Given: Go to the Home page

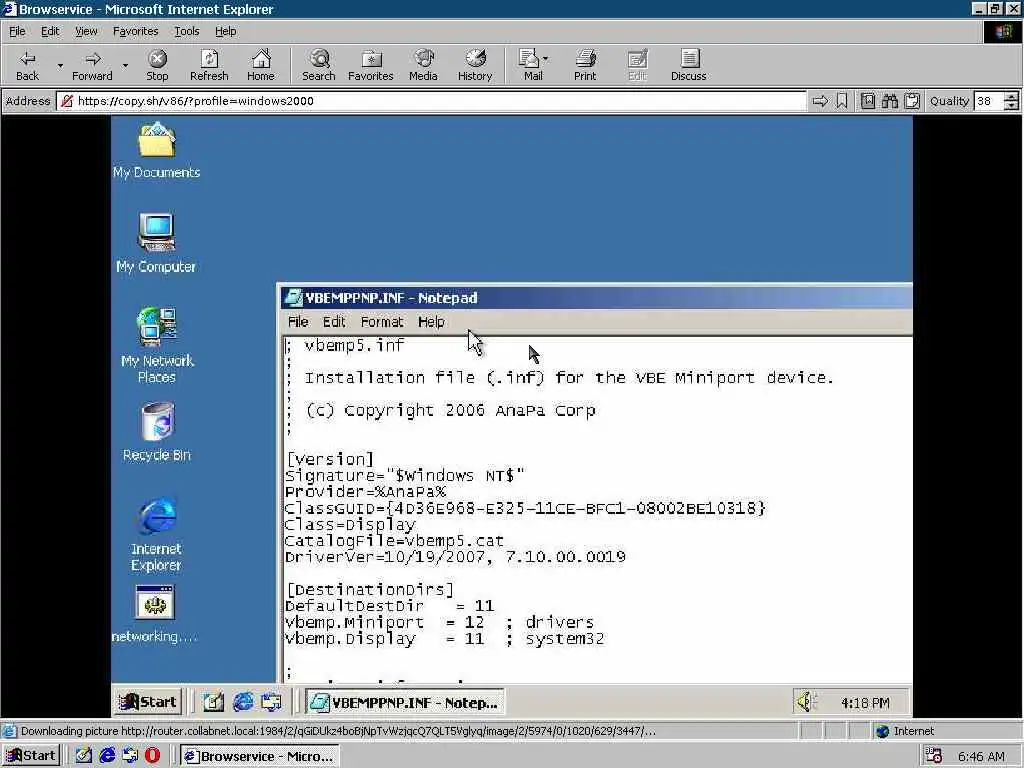Looking at the screenshot, I should (261, 65).
